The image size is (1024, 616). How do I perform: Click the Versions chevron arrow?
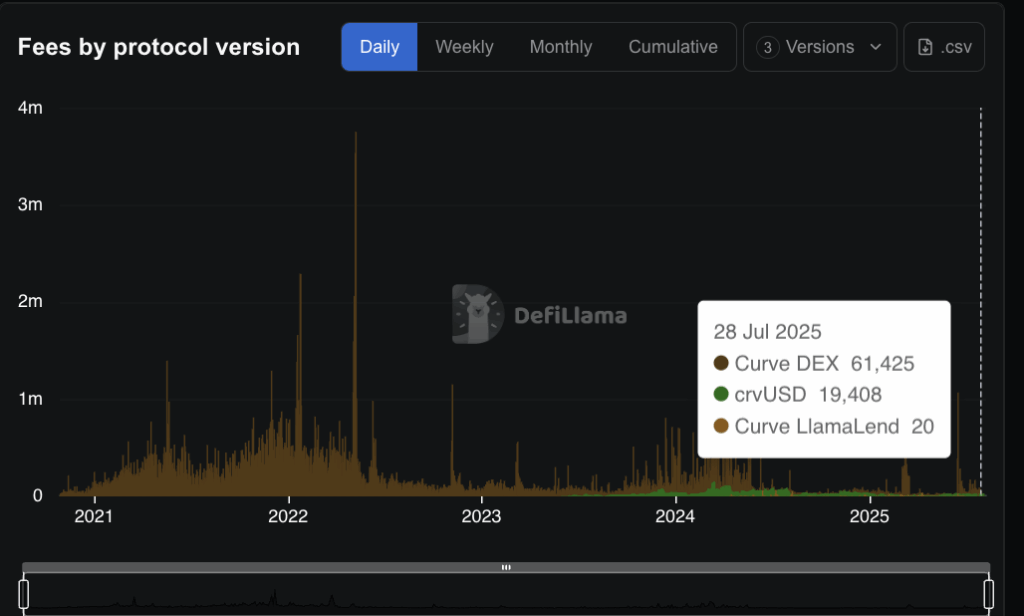[x=876, y=47]
